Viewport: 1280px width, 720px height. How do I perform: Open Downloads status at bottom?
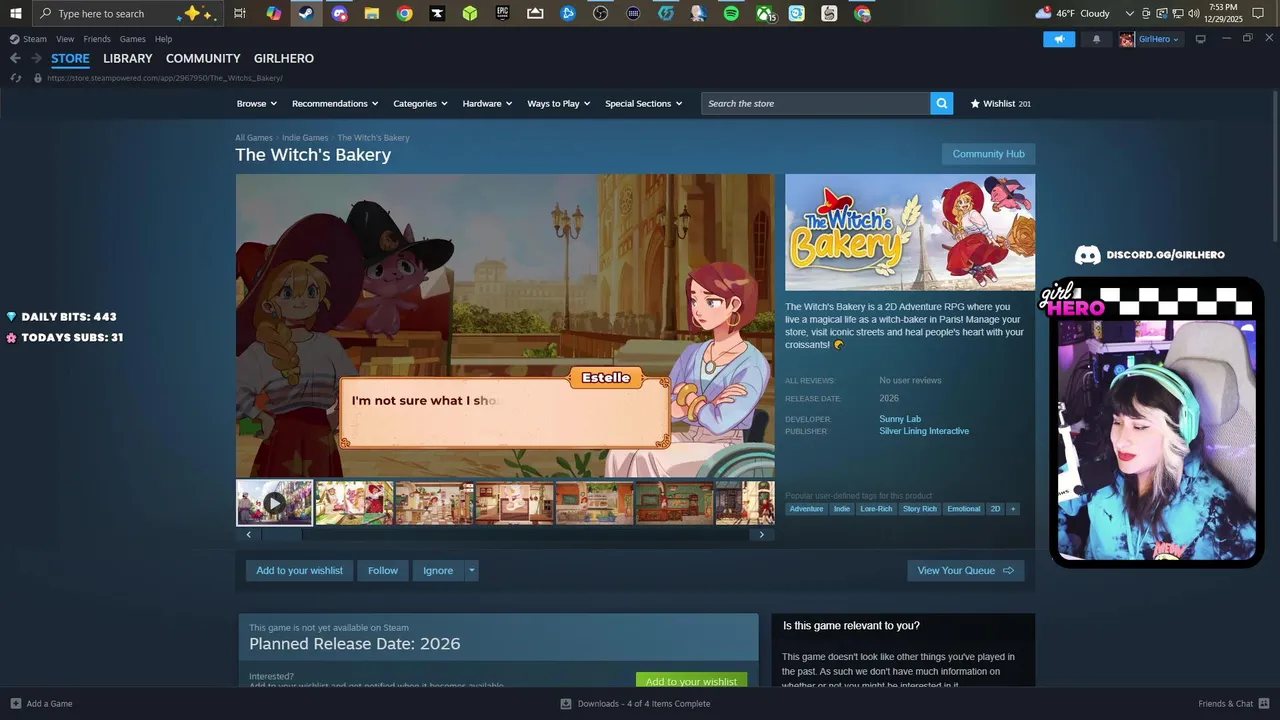(635, 704)
